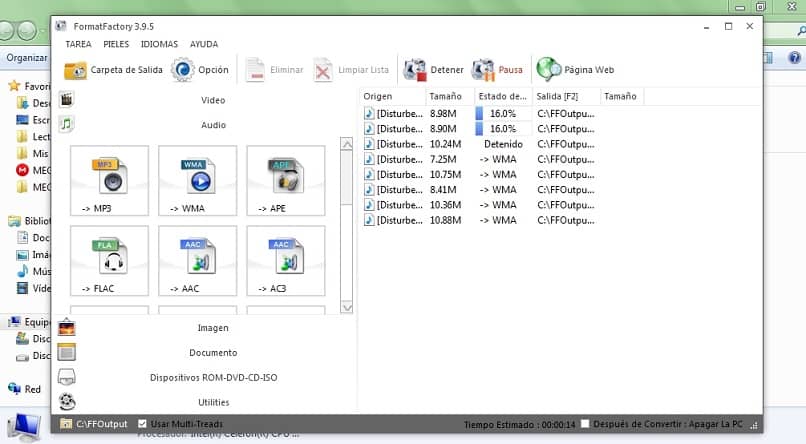This screenshot has width=806, height=444.
Task: Click the audio format list scroll-up arrow
Action: coord(347,144)
